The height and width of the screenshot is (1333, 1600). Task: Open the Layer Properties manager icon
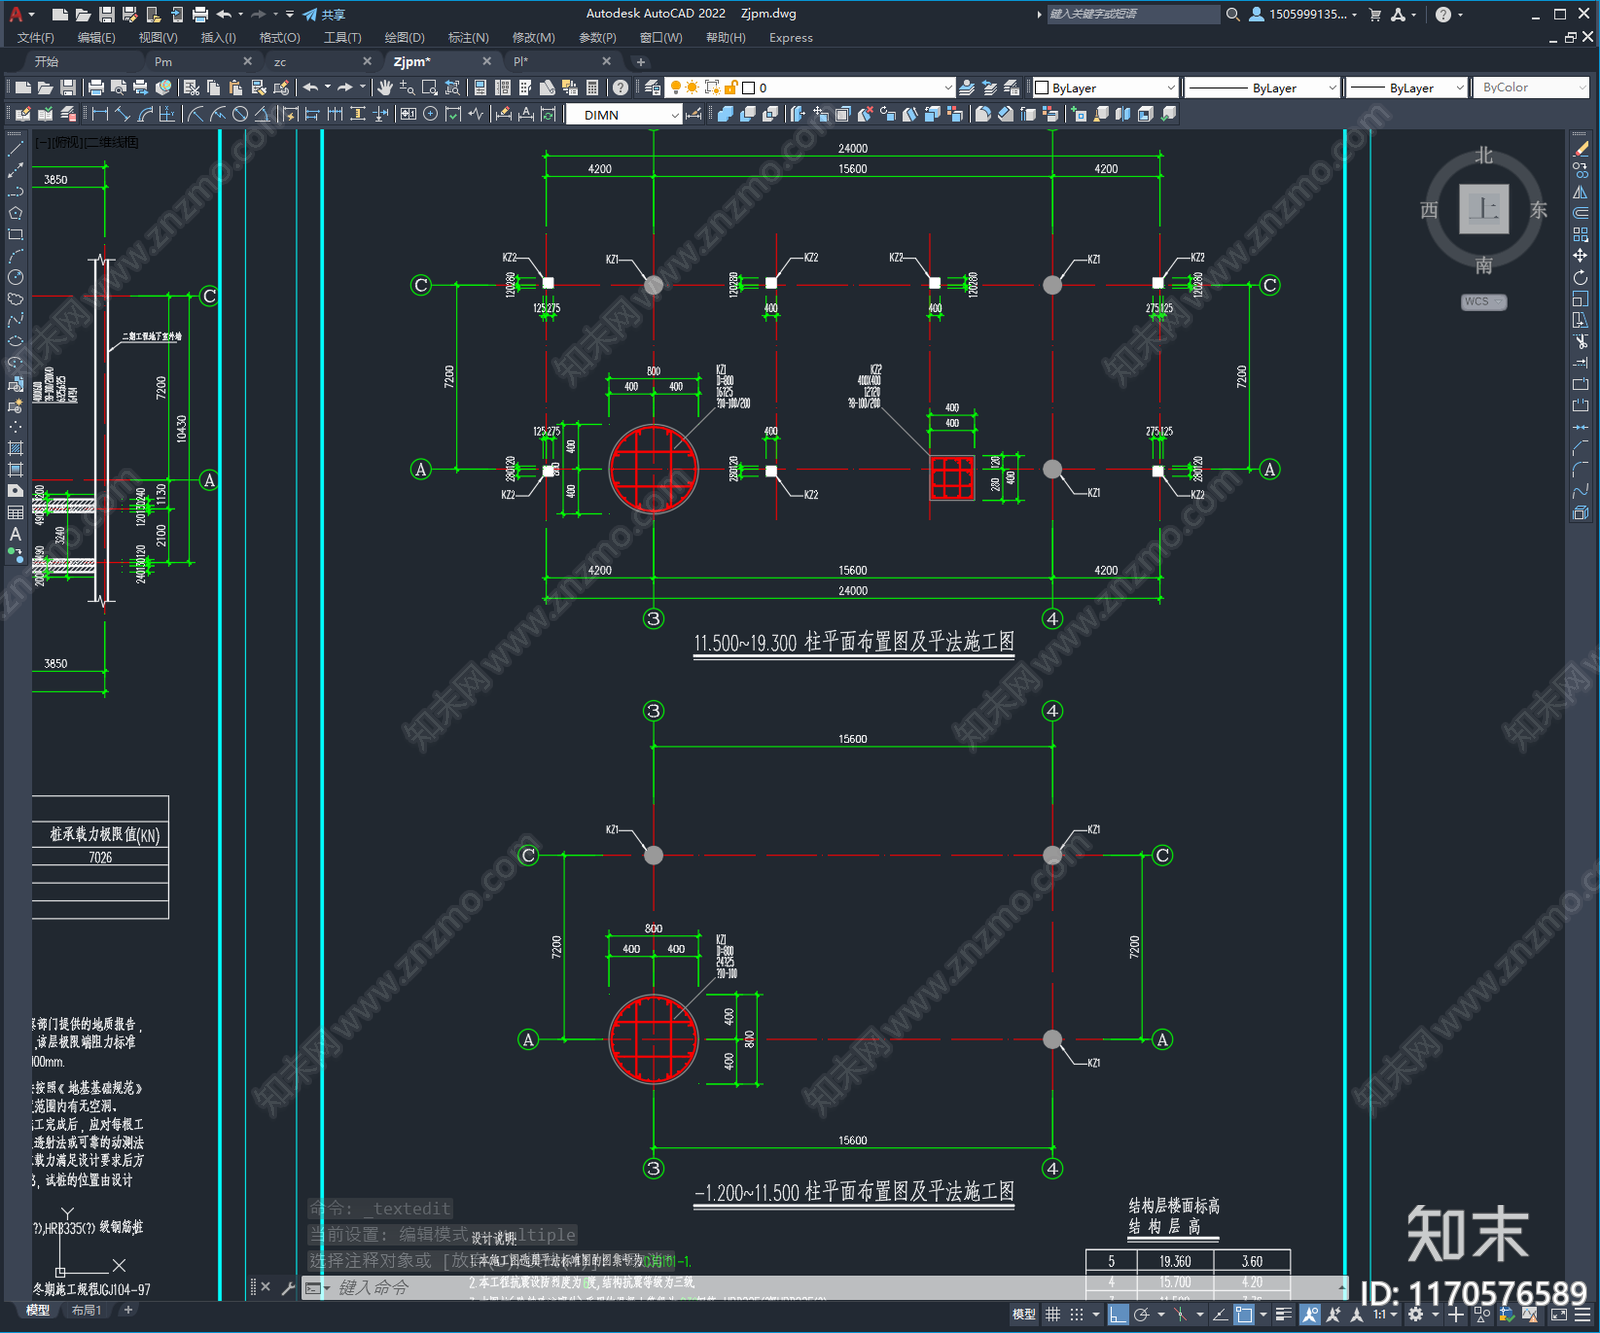pyautogui.click(x=653, y=88)
